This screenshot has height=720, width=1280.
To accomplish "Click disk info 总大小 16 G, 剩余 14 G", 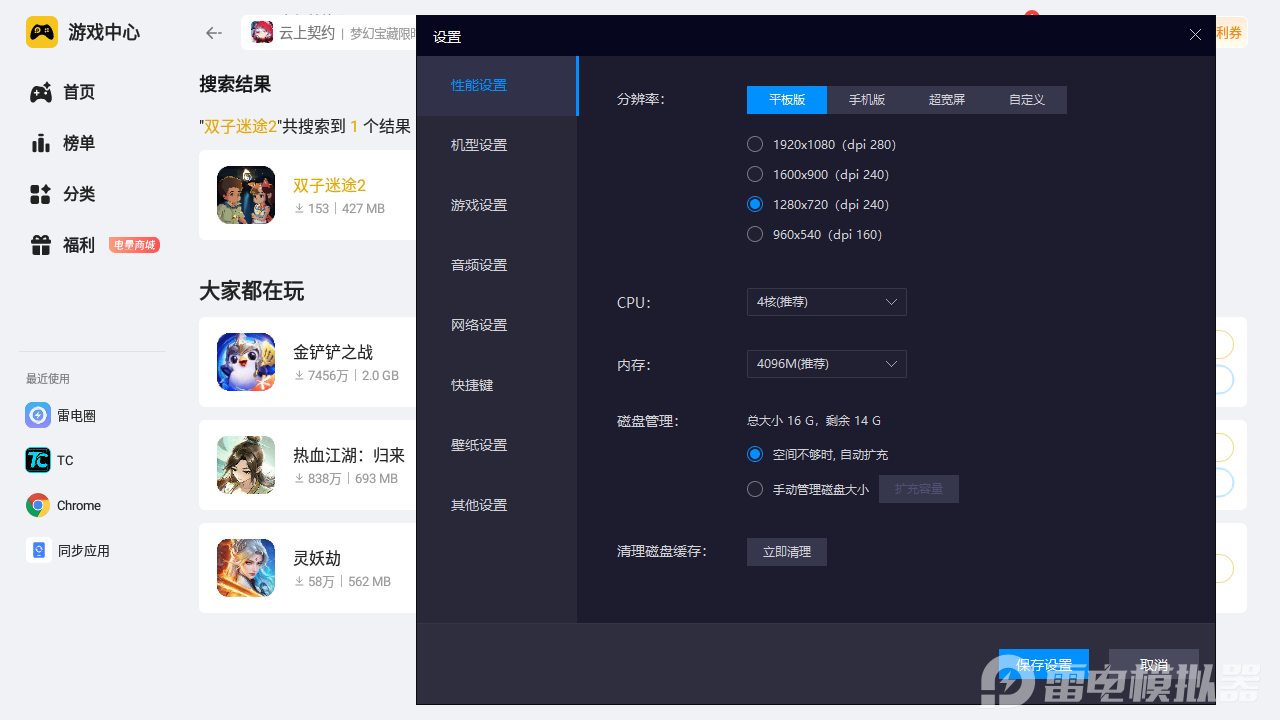I will point(814,421).
